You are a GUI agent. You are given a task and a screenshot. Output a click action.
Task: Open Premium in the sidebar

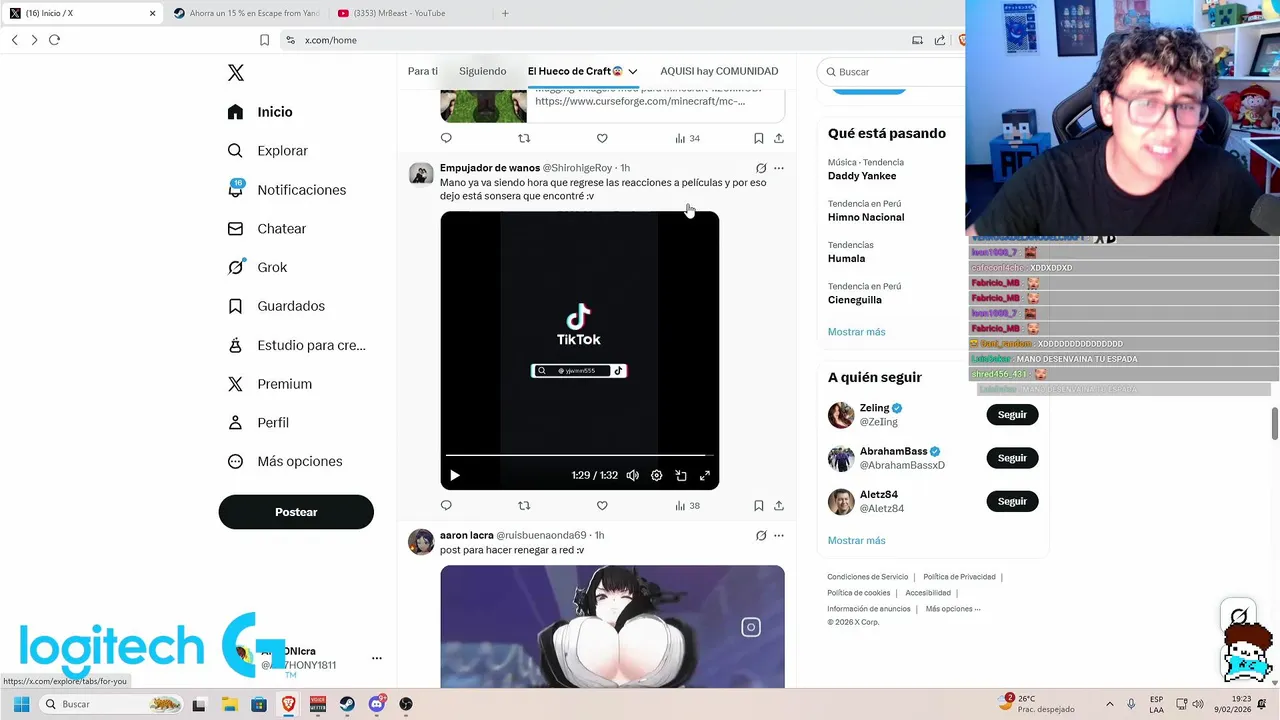(x=269, y=384)
